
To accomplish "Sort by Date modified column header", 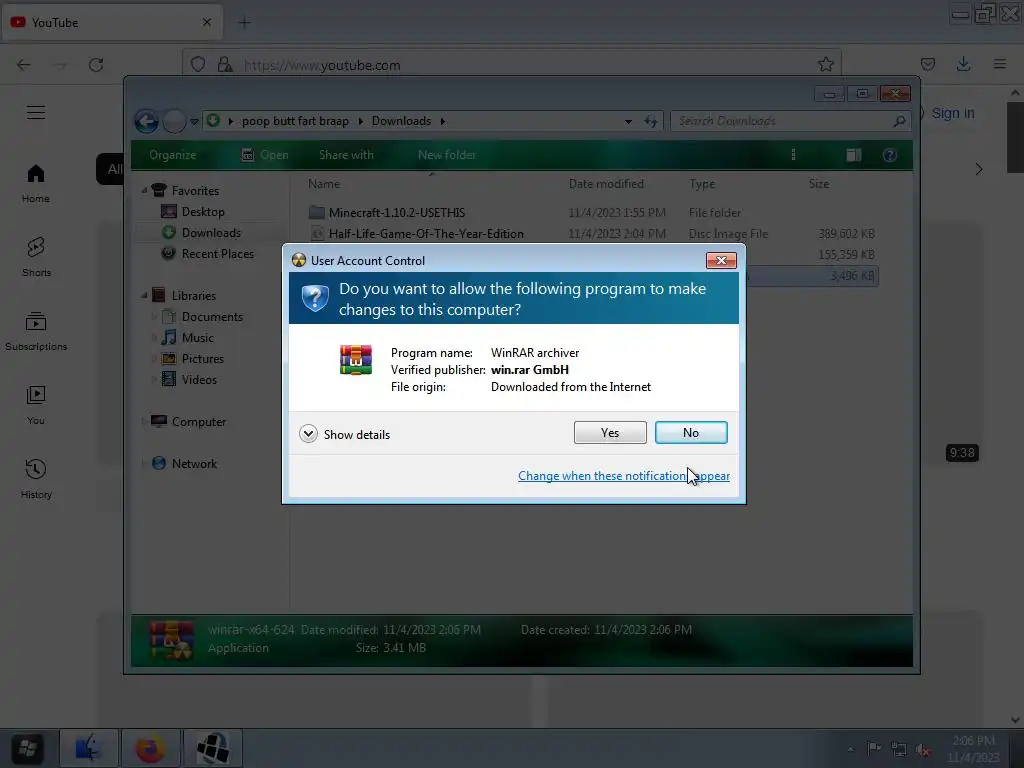I will click(x=606, y=184).
